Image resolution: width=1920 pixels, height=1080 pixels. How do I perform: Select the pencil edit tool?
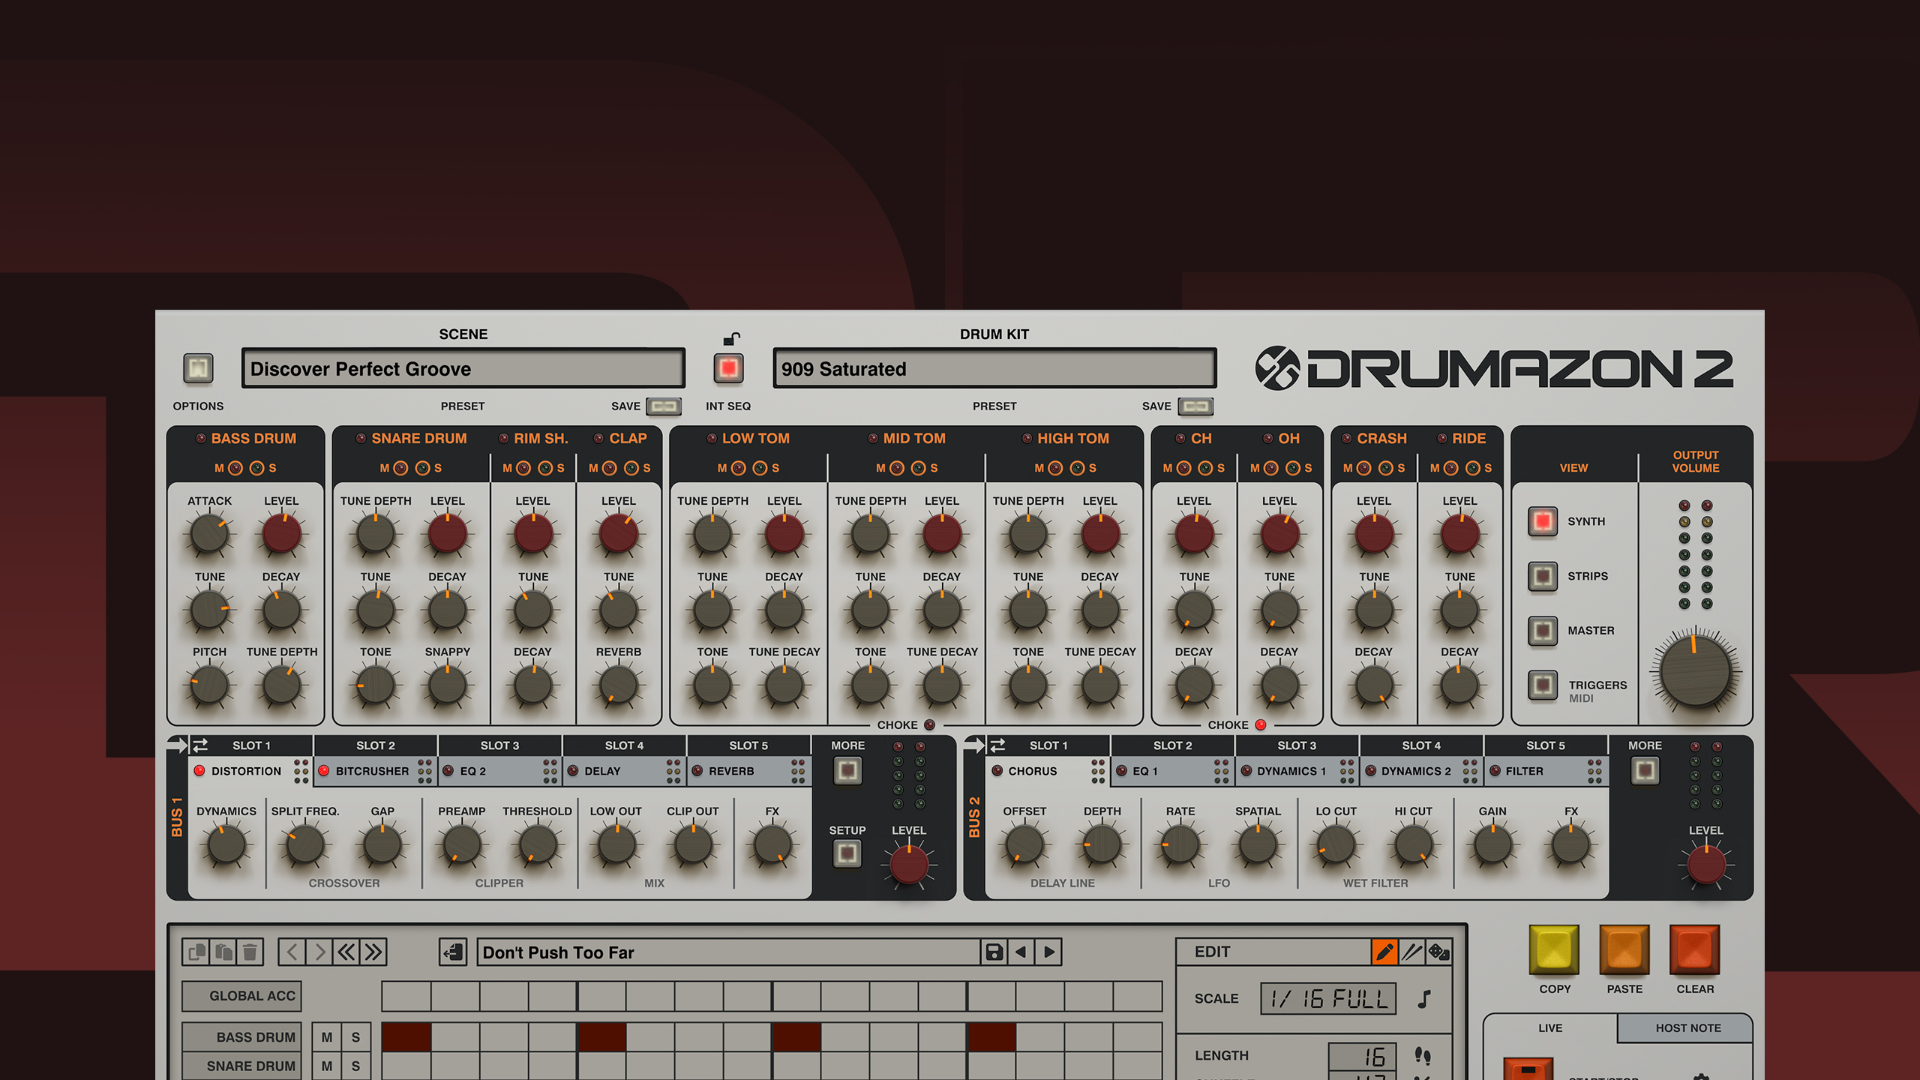click(1385, 952)
